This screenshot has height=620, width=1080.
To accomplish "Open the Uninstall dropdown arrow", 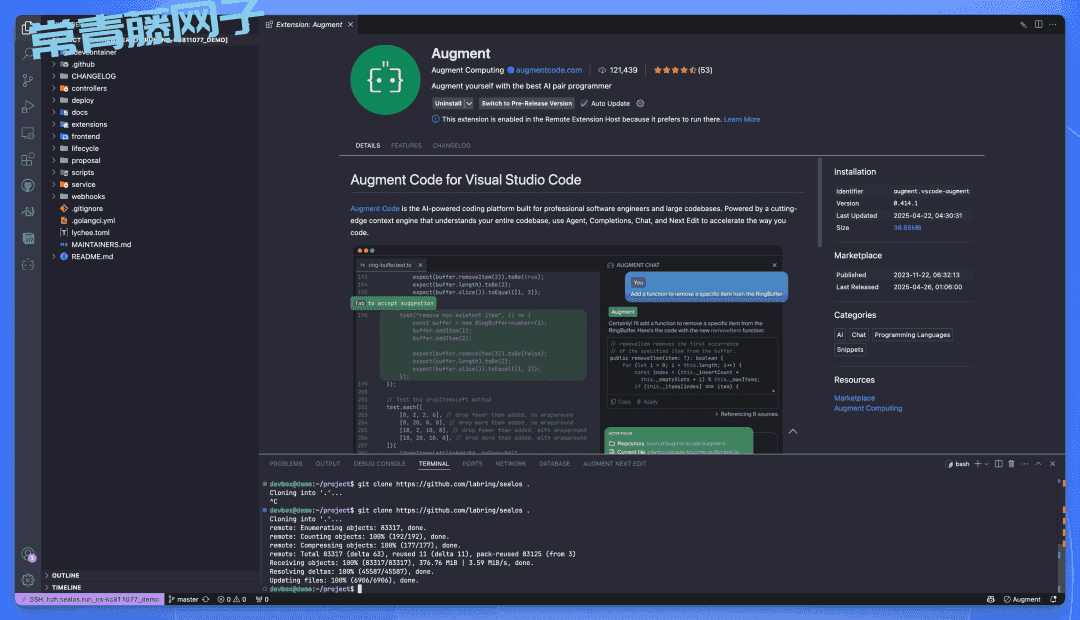I will 469,103.
